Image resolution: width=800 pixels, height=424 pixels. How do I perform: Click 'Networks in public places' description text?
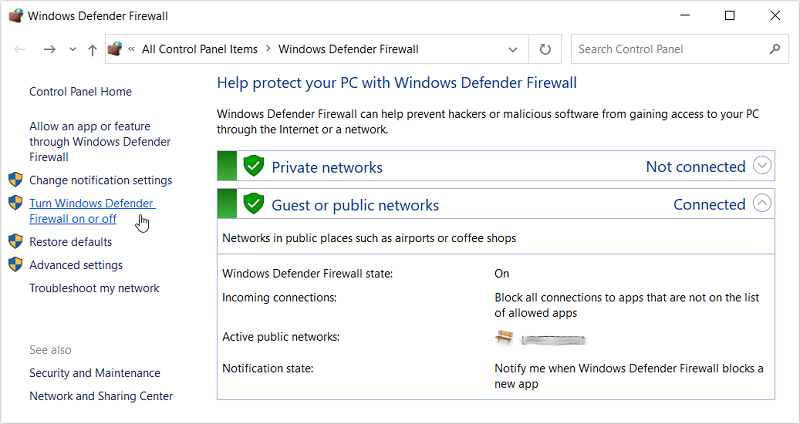point(369,238)
